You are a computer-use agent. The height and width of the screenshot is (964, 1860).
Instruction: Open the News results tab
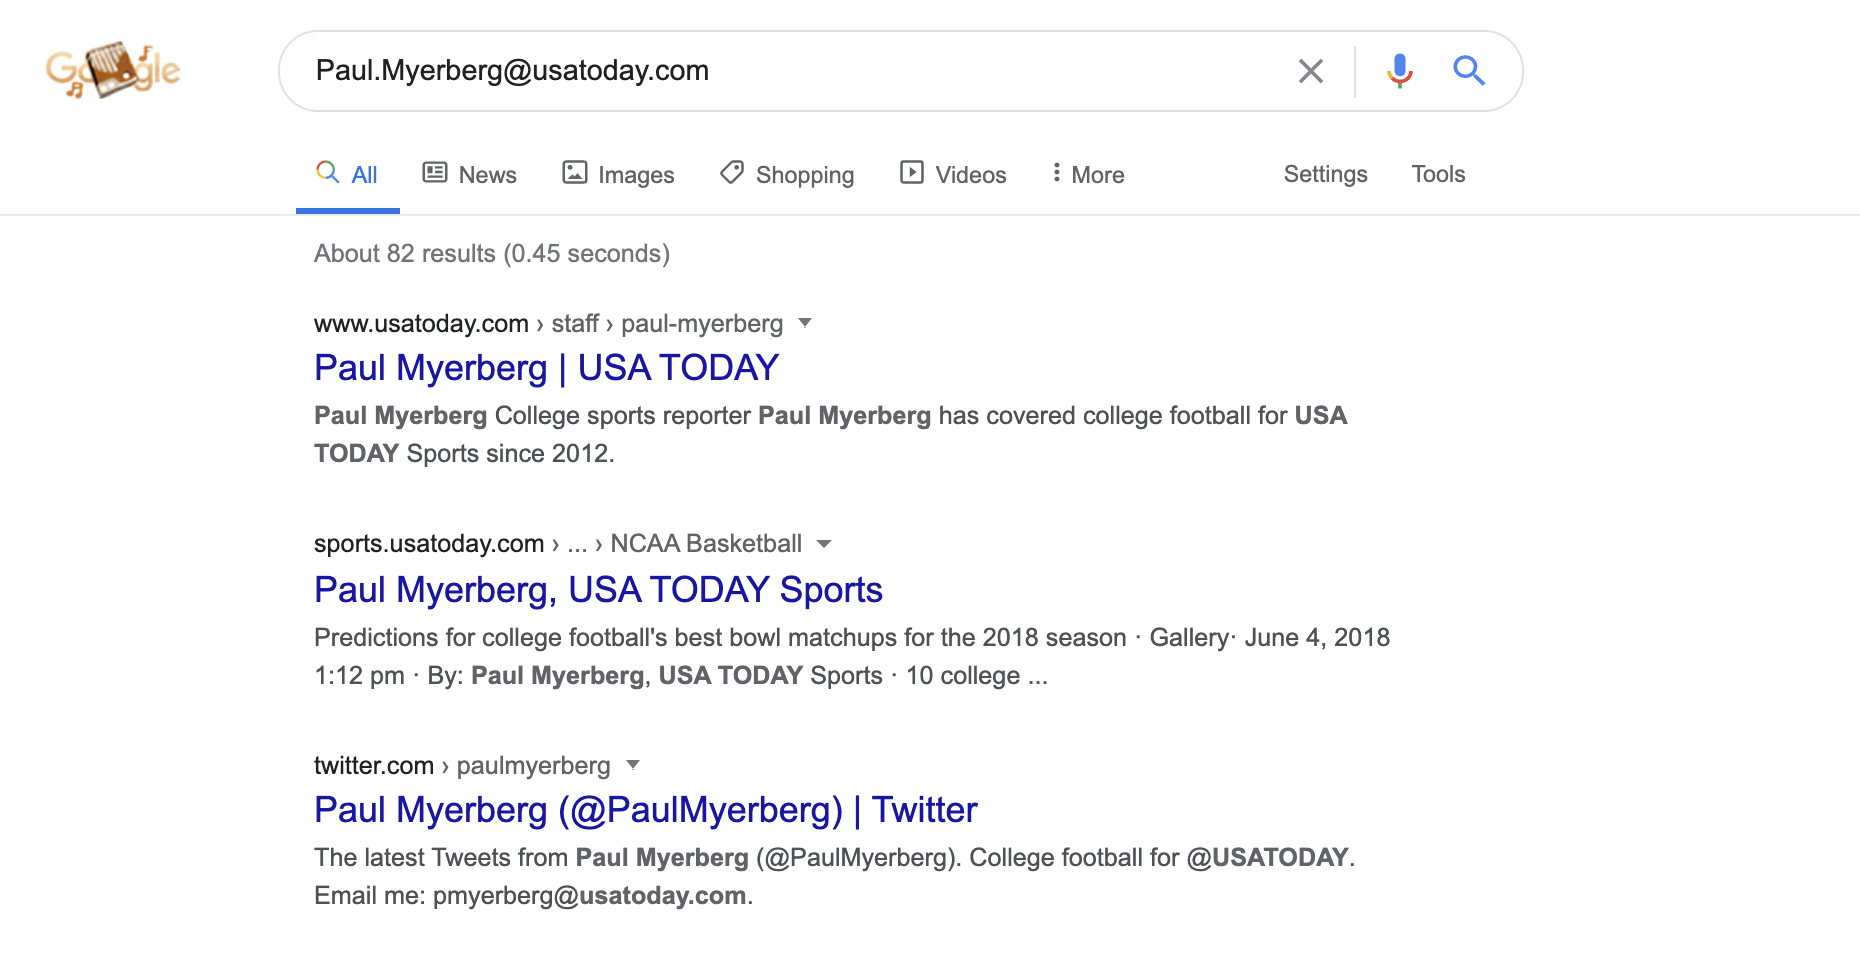click(x=469, y=175)
